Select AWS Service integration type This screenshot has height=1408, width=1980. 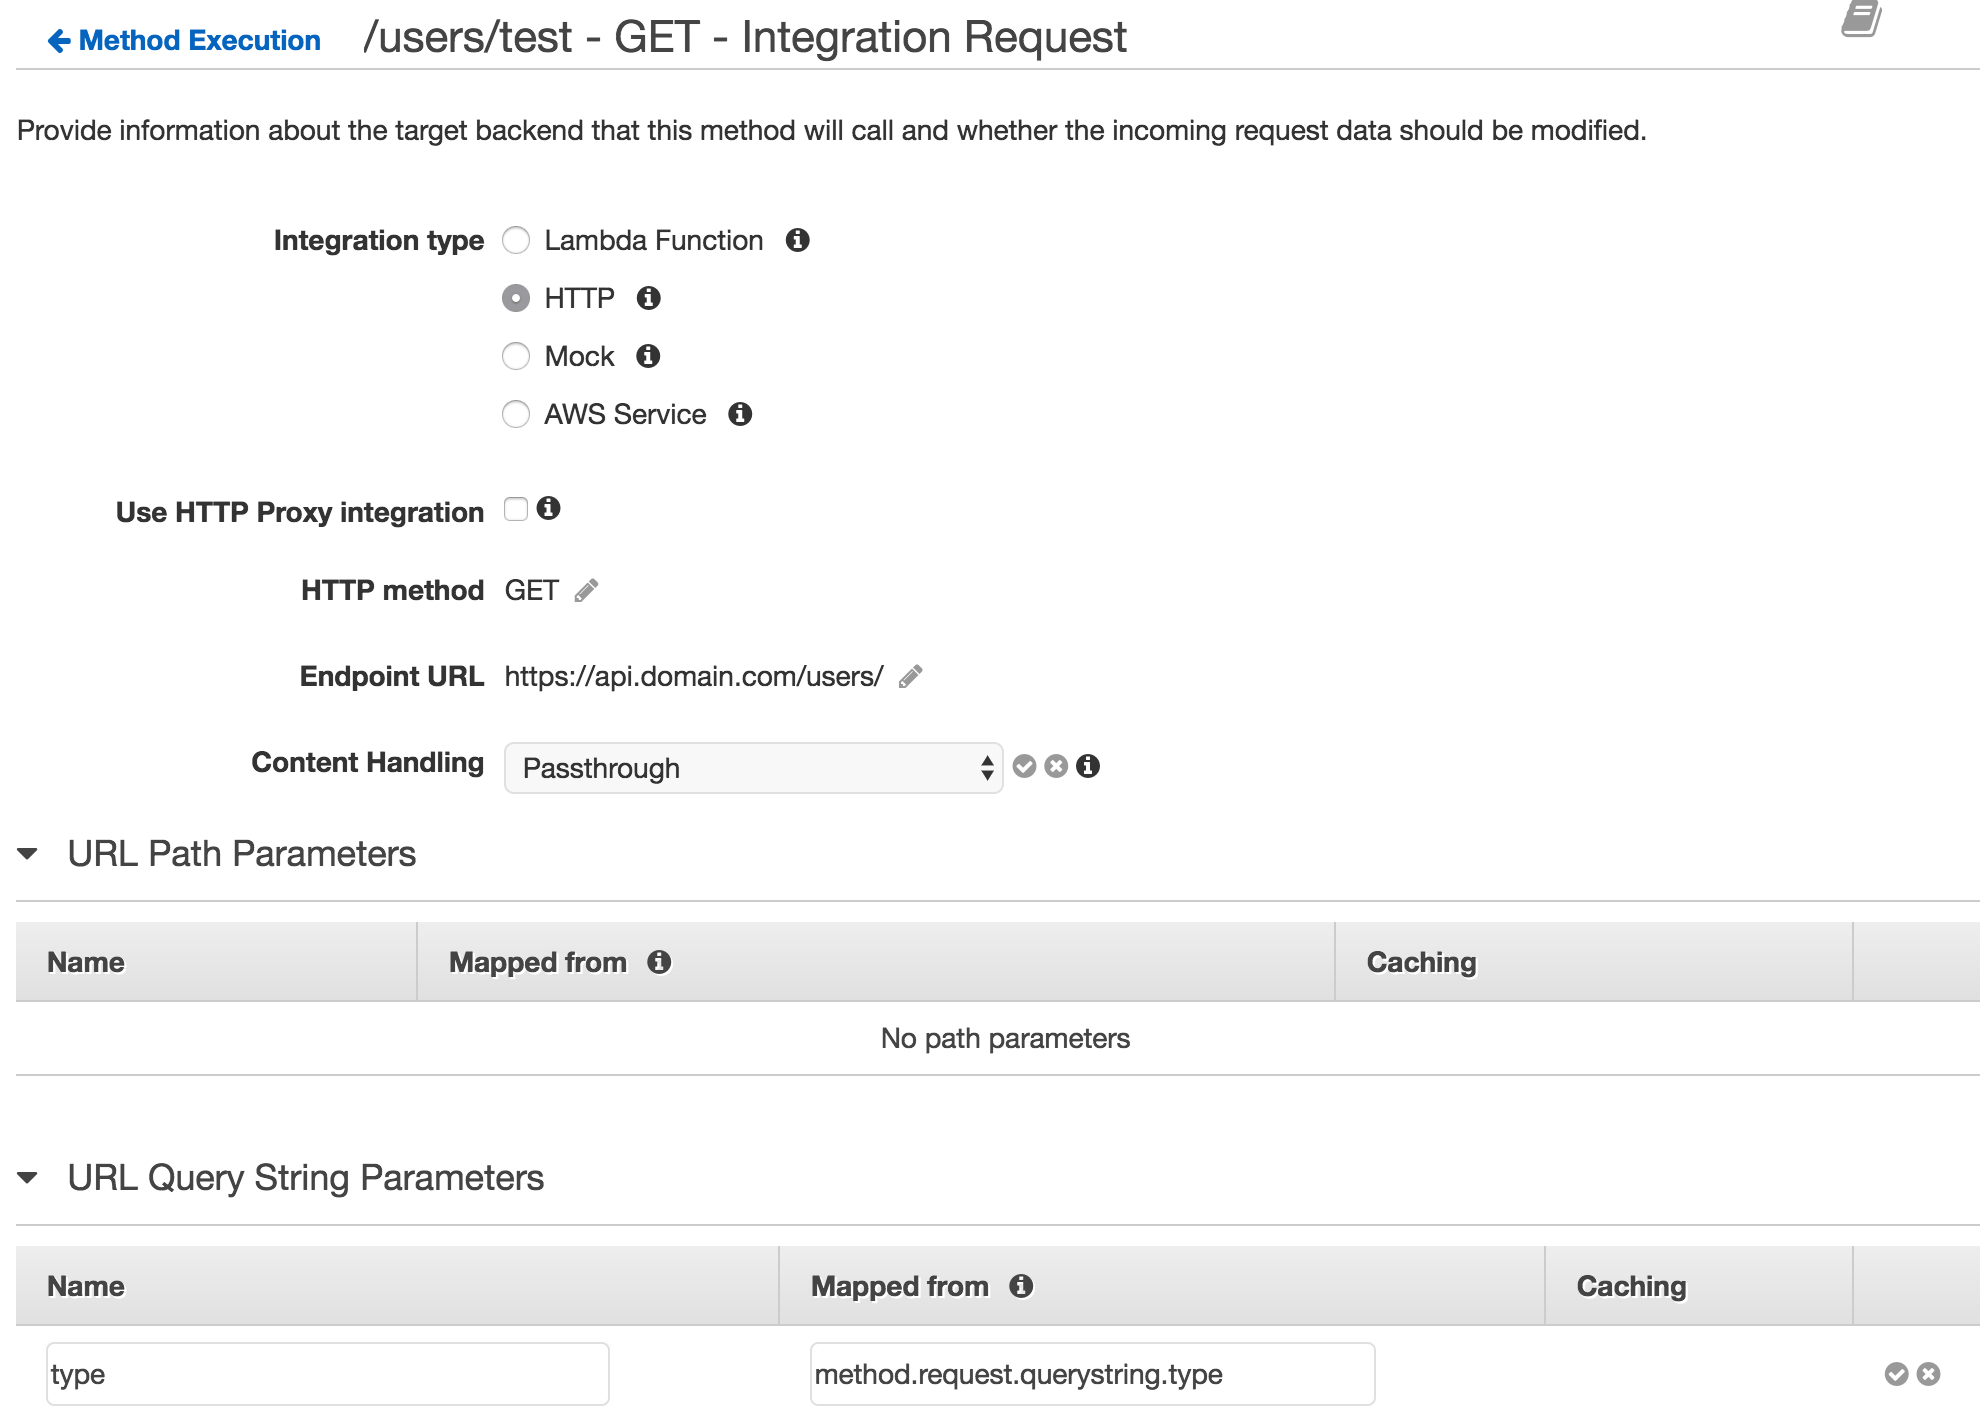coord(516,414)
